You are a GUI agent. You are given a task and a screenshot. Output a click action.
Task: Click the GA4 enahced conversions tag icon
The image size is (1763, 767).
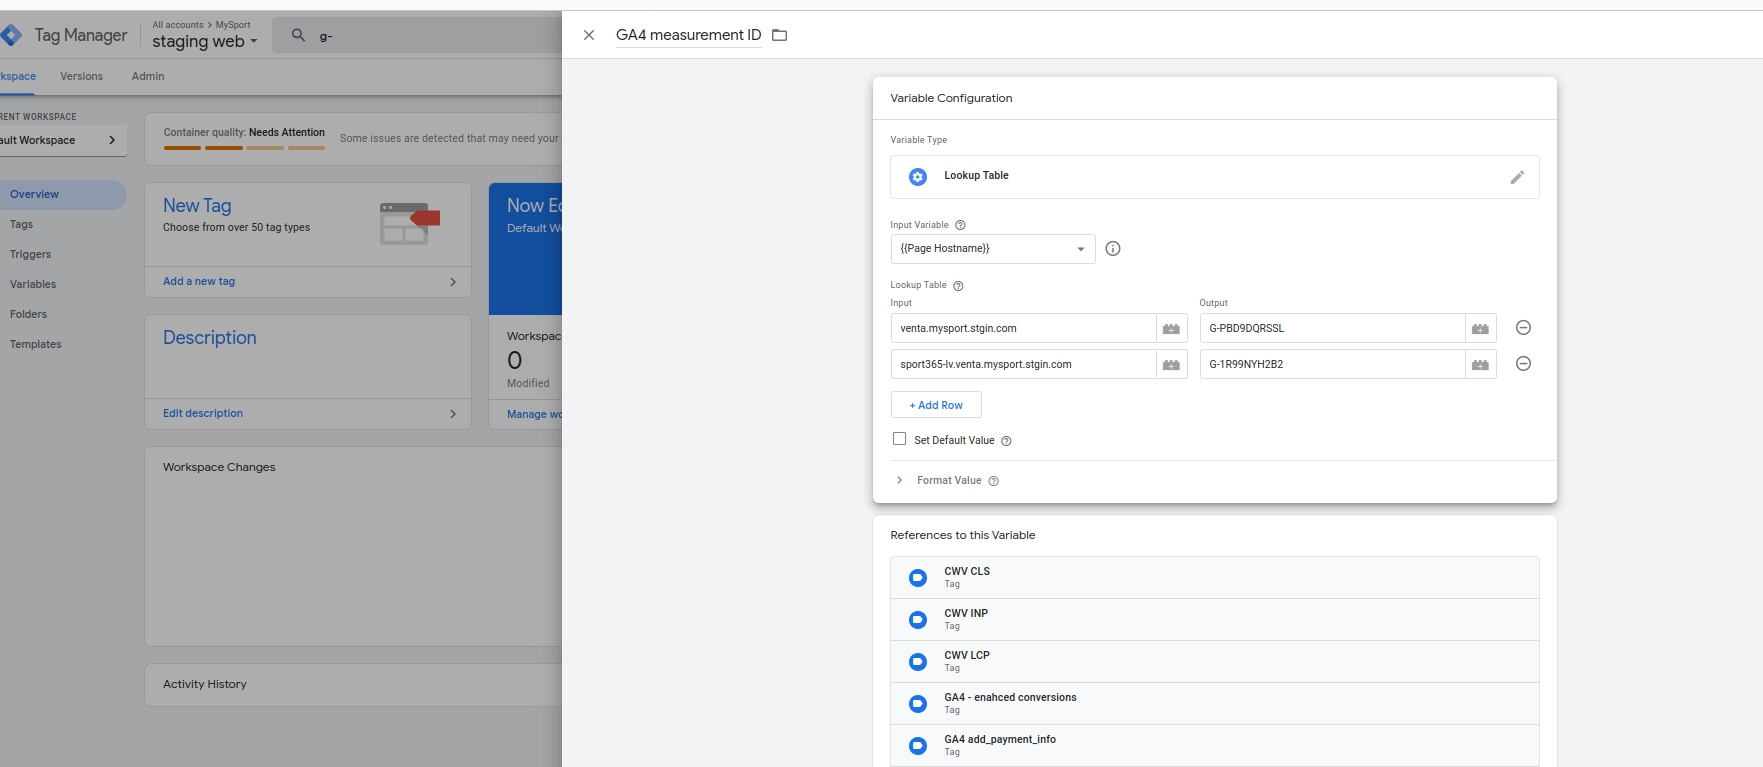click(x=917, y=704)
